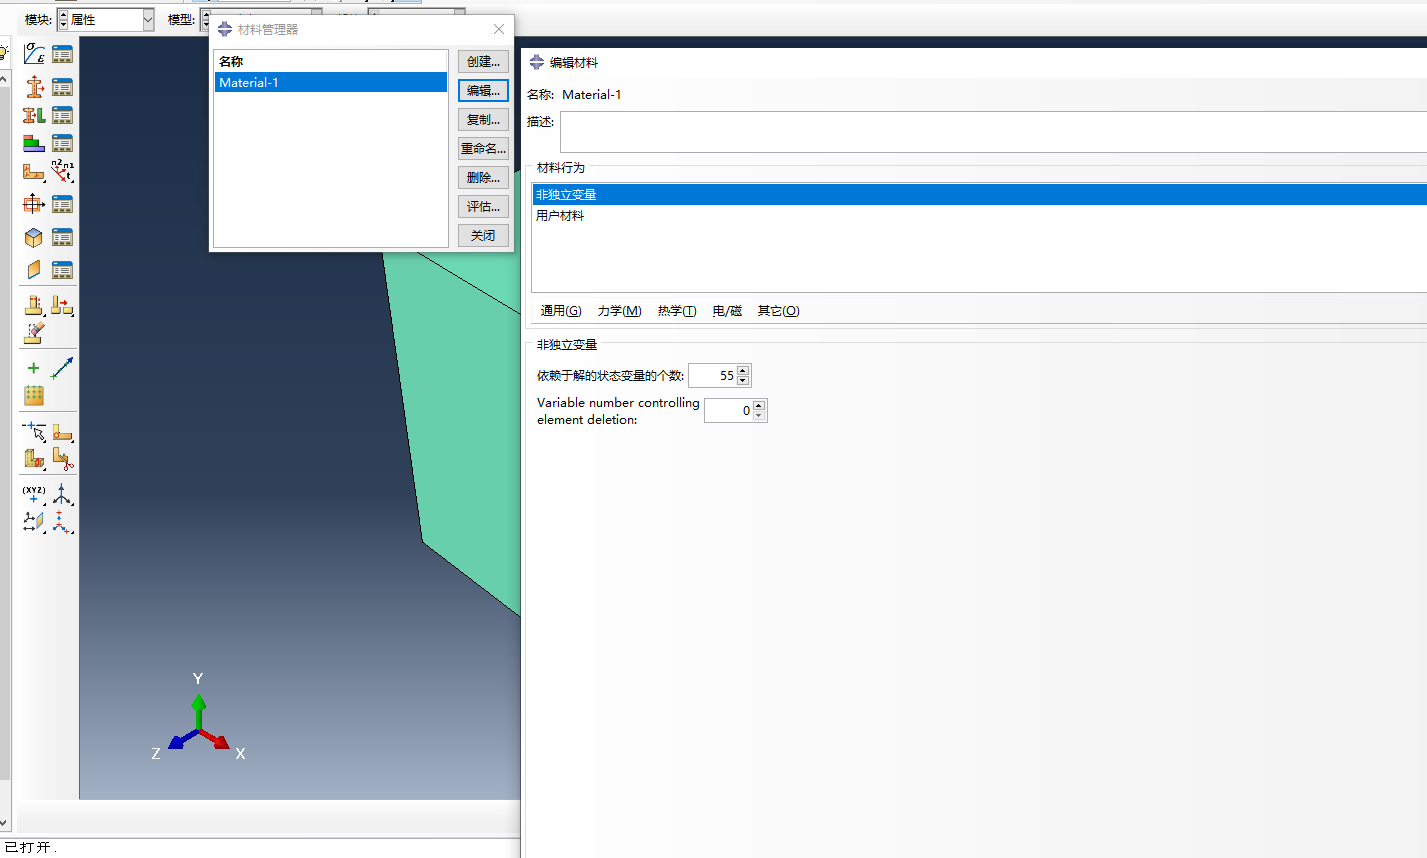The image size is (1427, 858).
Task: Open the 模块 dropdown showing 属性
Action: click(103, 18)
